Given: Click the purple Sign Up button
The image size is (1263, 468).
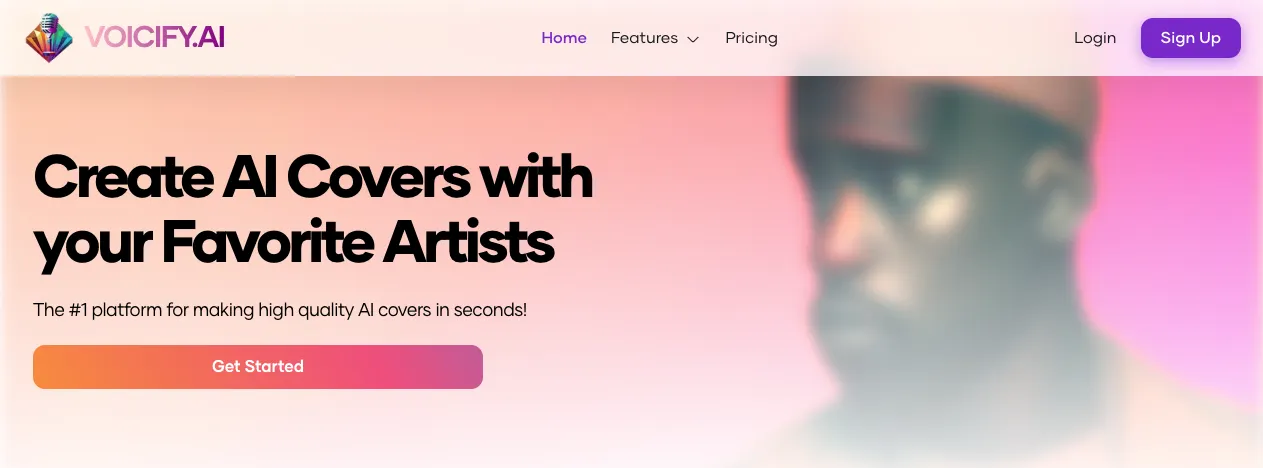Looking at the screenshot, I should pos(1190,38).
